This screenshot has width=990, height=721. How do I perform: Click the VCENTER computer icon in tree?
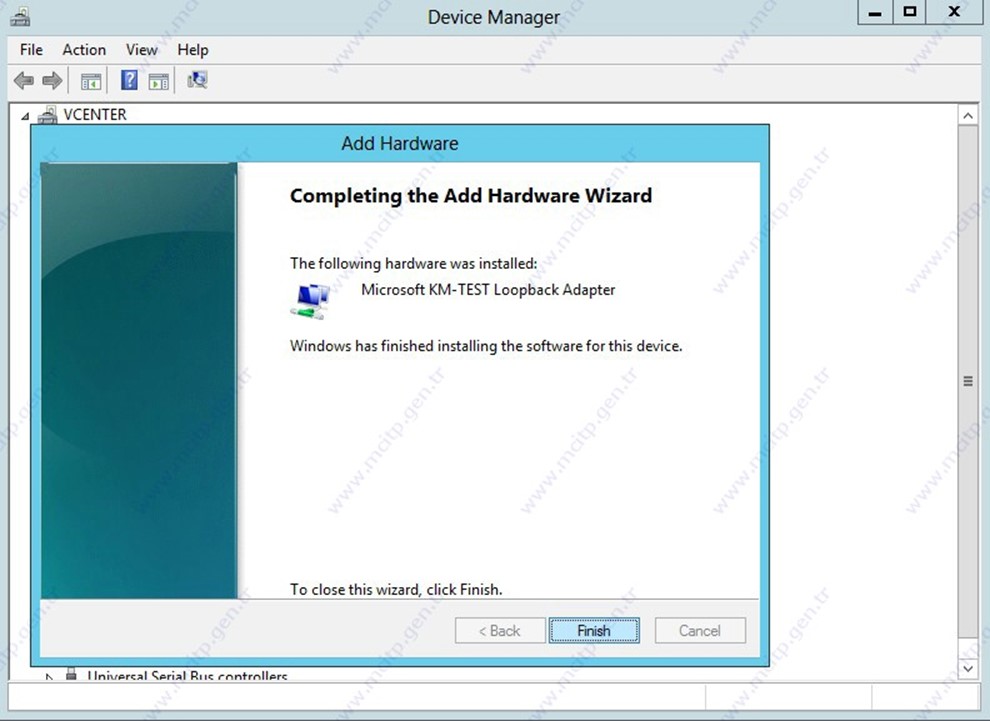click(x=47, y=114)
